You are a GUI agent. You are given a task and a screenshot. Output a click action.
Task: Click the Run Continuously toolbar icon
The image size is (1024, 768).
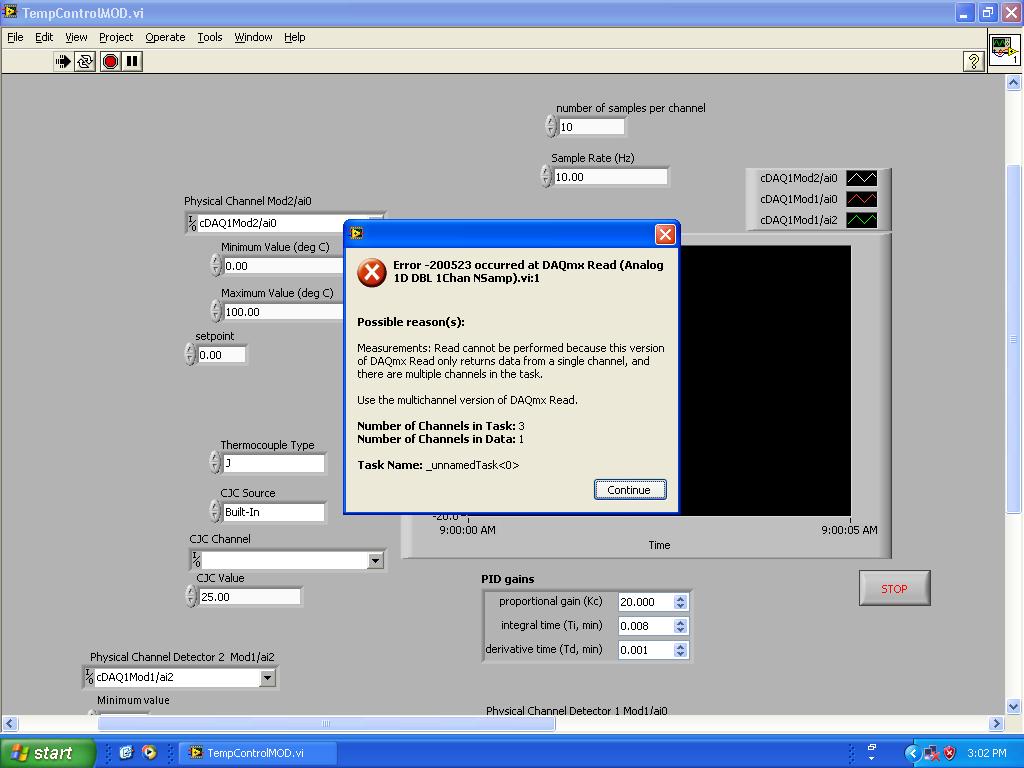point(85,61)
